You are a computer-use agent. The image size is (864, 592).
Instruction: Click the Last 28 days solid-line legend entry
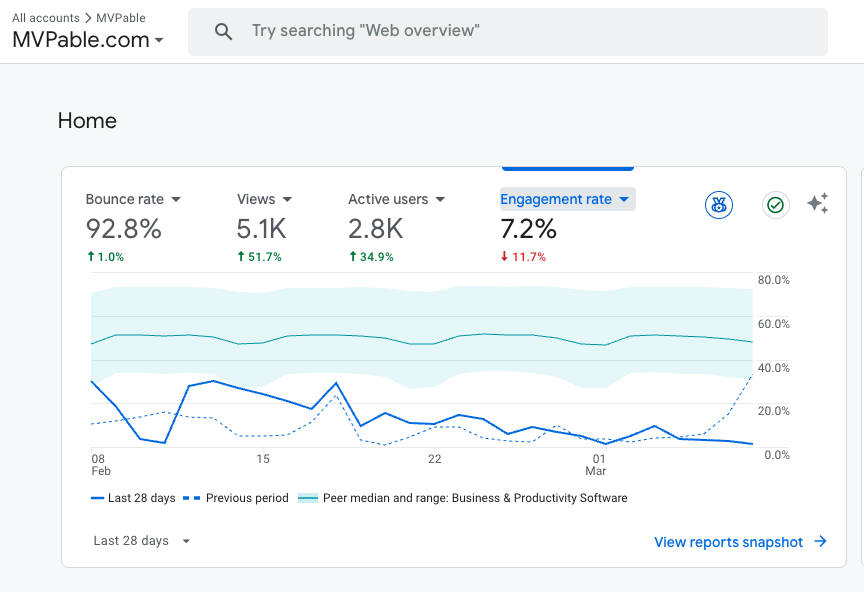tap(133, 498)
